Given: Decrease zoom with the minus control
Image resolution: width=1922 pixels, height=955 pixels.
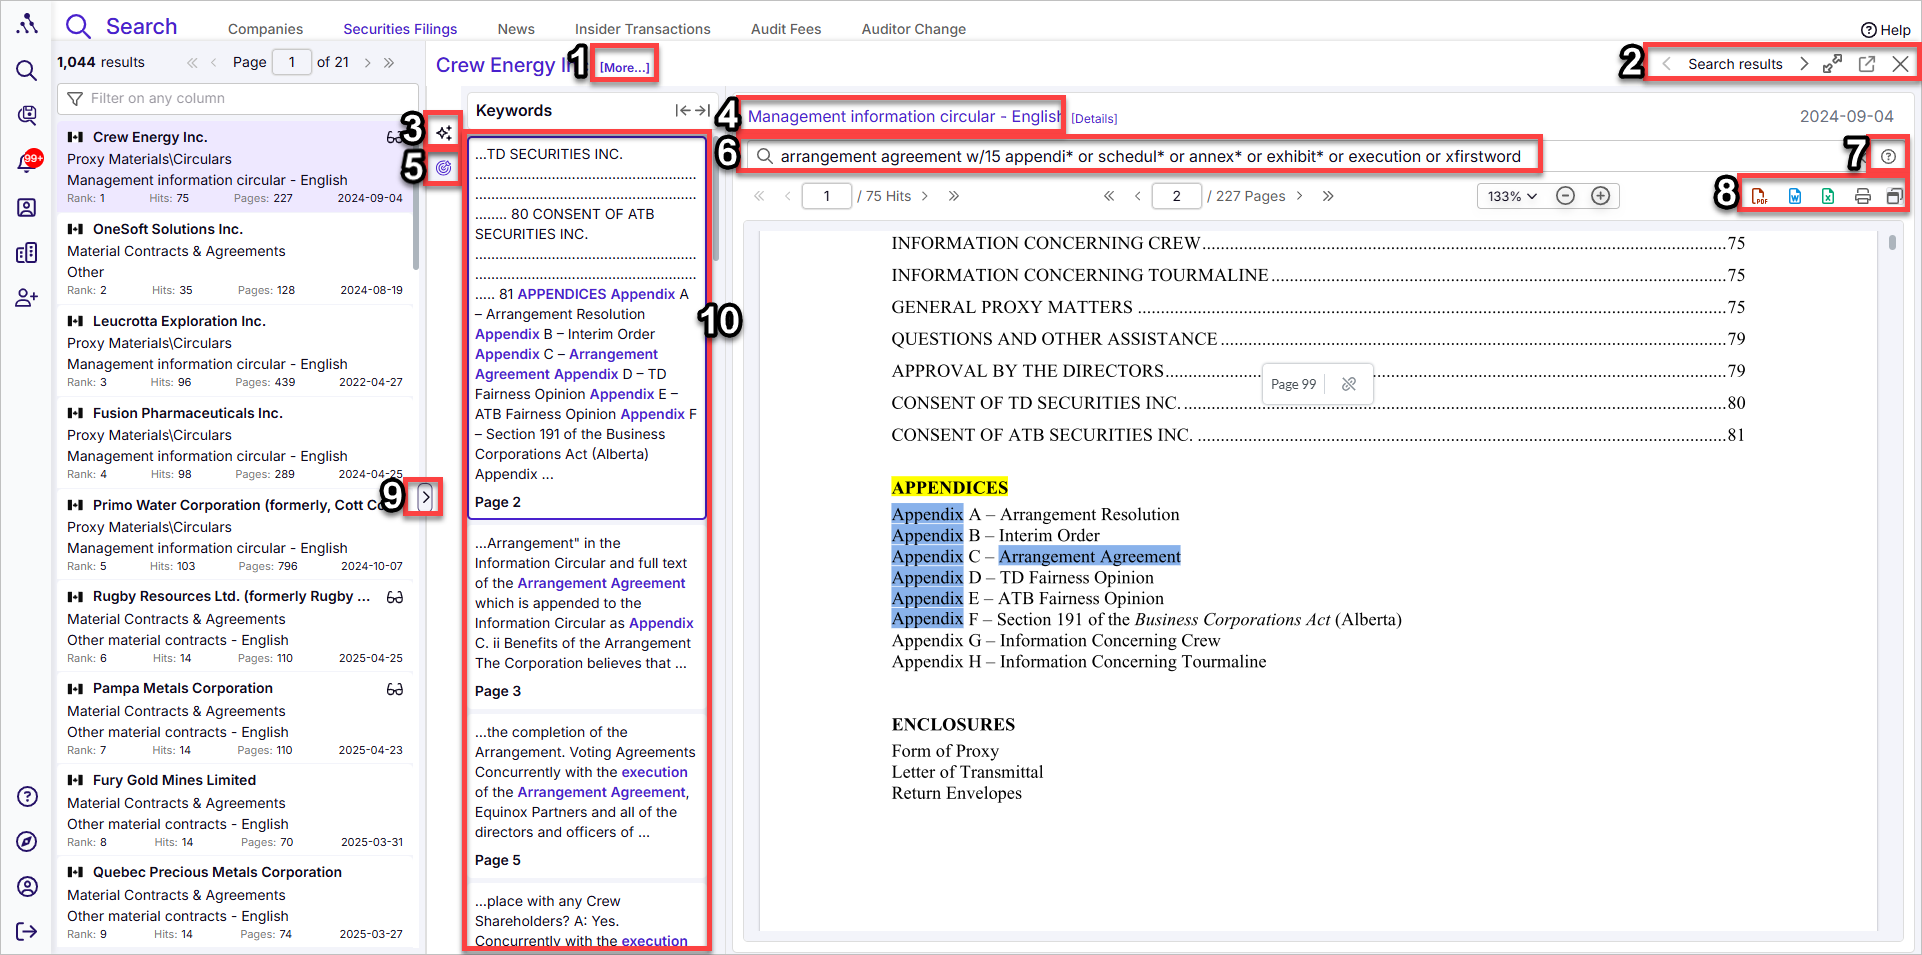Looking at the screenshot, I should [1565, 196].
